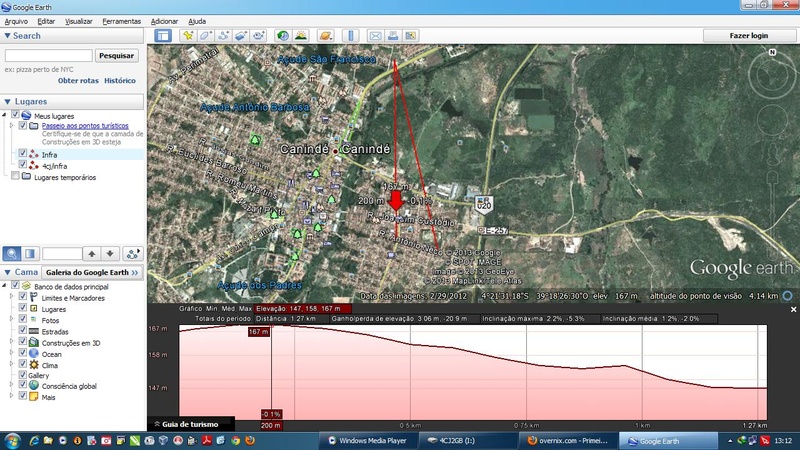The image size is (800, 450).
Task: Click the north compass ring
Action: click(x=772, y=74)
